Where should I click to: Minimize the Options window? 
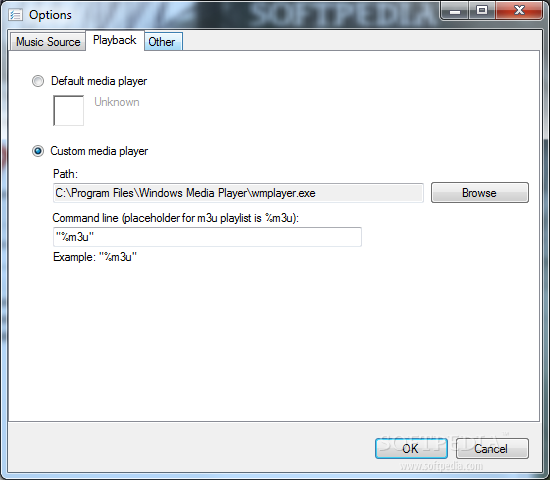[x=455, y=11]
